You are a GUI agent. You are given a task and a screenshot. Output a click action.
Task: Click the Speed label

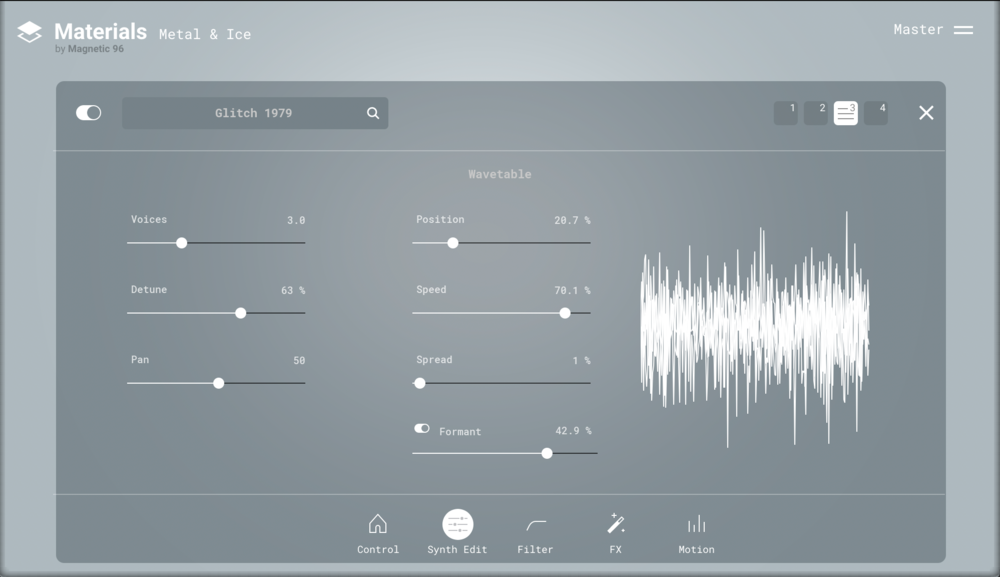pyautogui.click(x=431, y=289)
